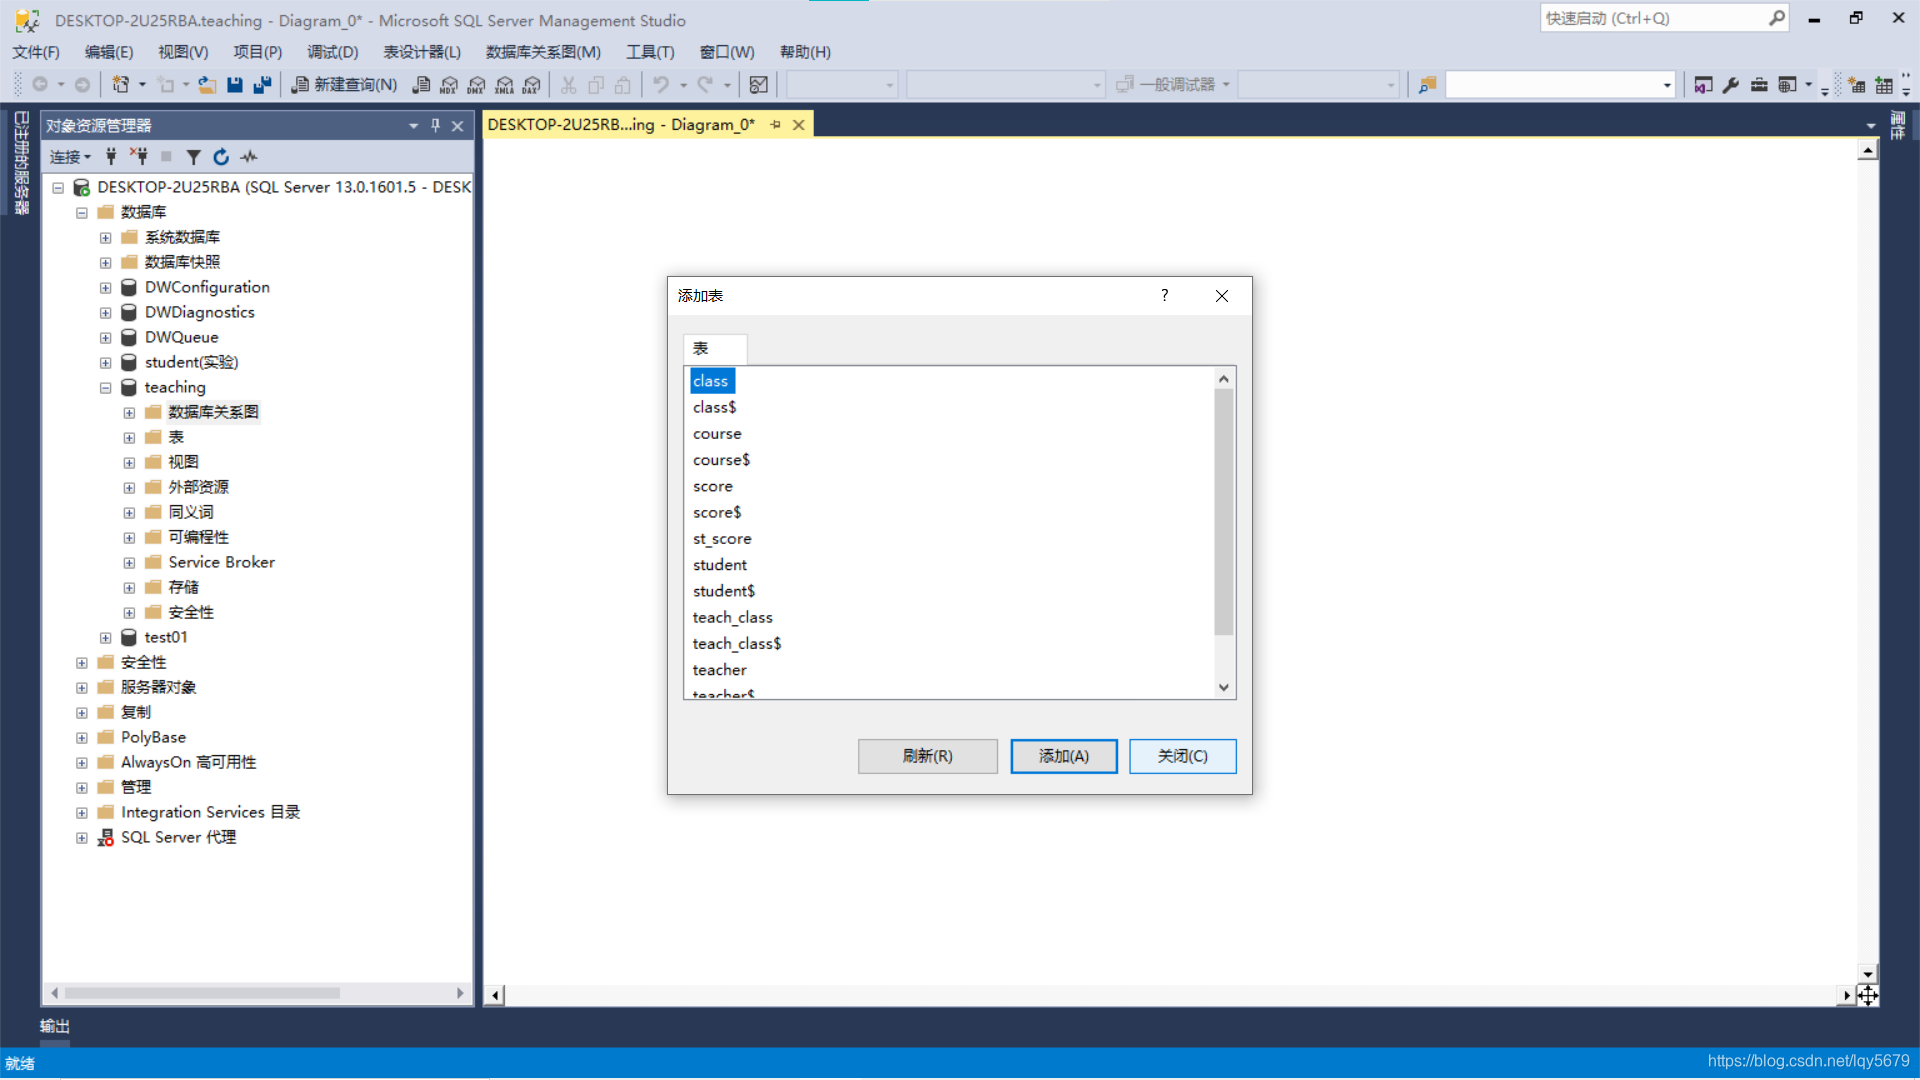Expand the test01 database node
1920x1080 pixels.
(105, 638)
